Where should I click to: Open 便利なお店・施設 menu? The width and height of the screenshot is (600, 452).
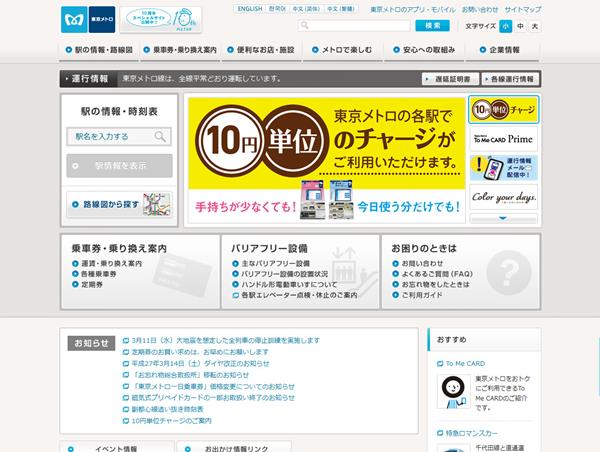[261, 50]
